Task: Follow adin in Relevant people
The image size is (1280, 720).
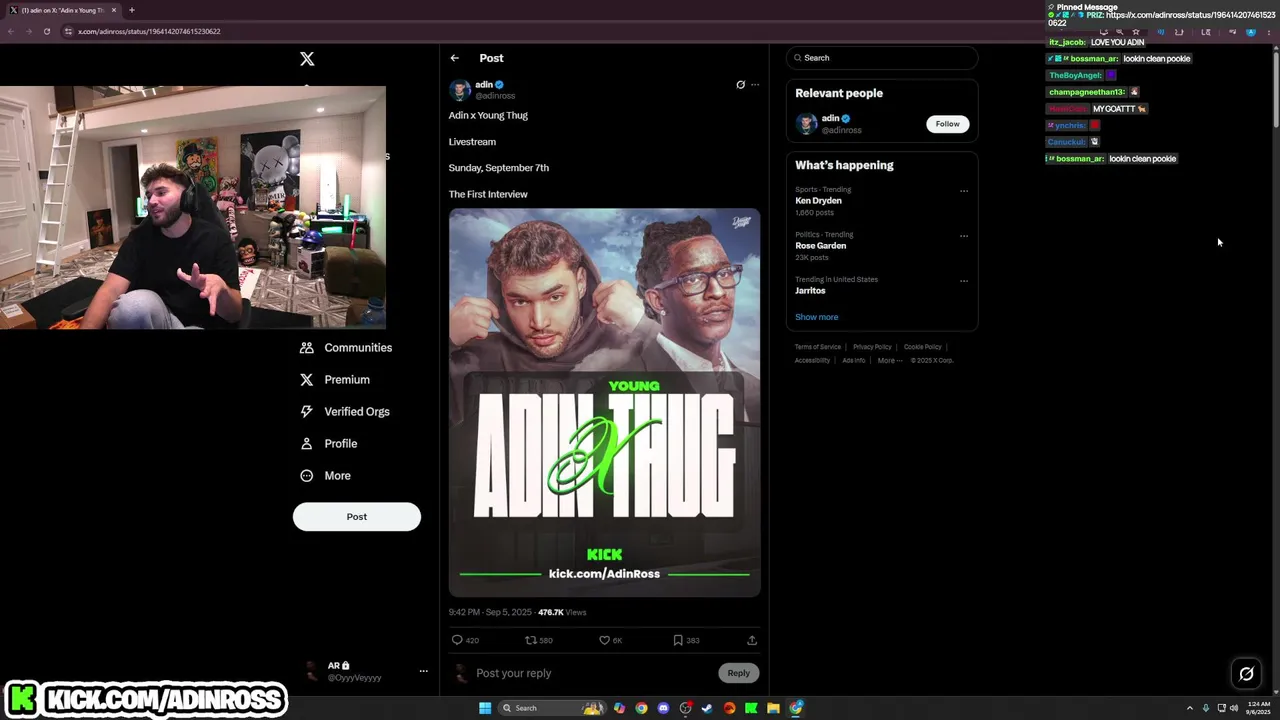Action: click(947, 124)
